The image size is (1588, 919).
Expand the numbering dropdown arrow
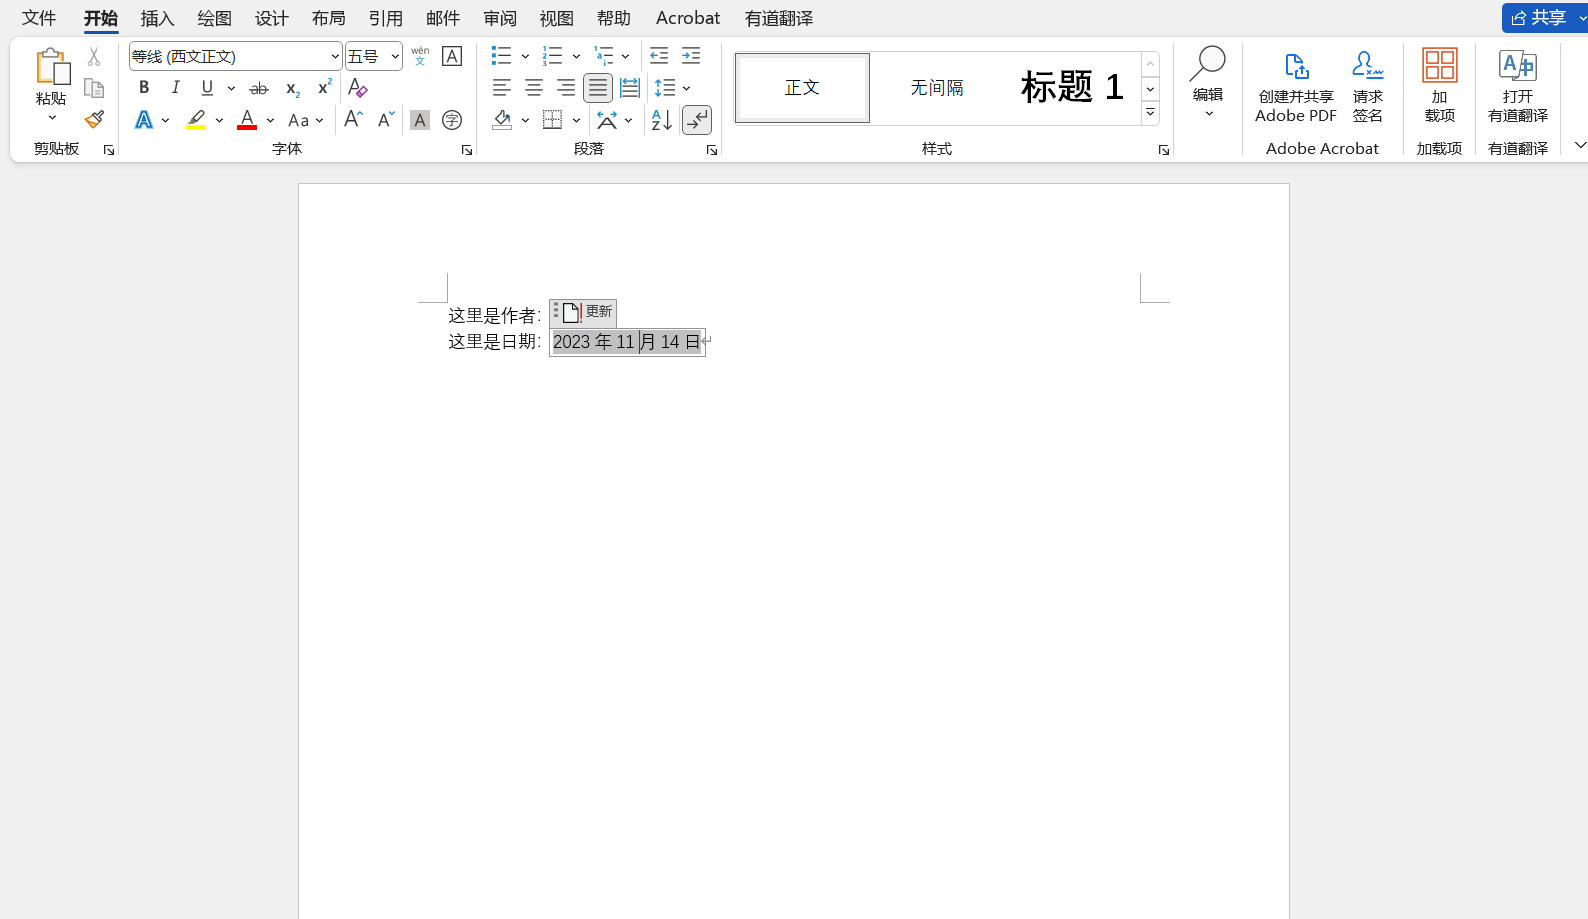tap(576, 56)
